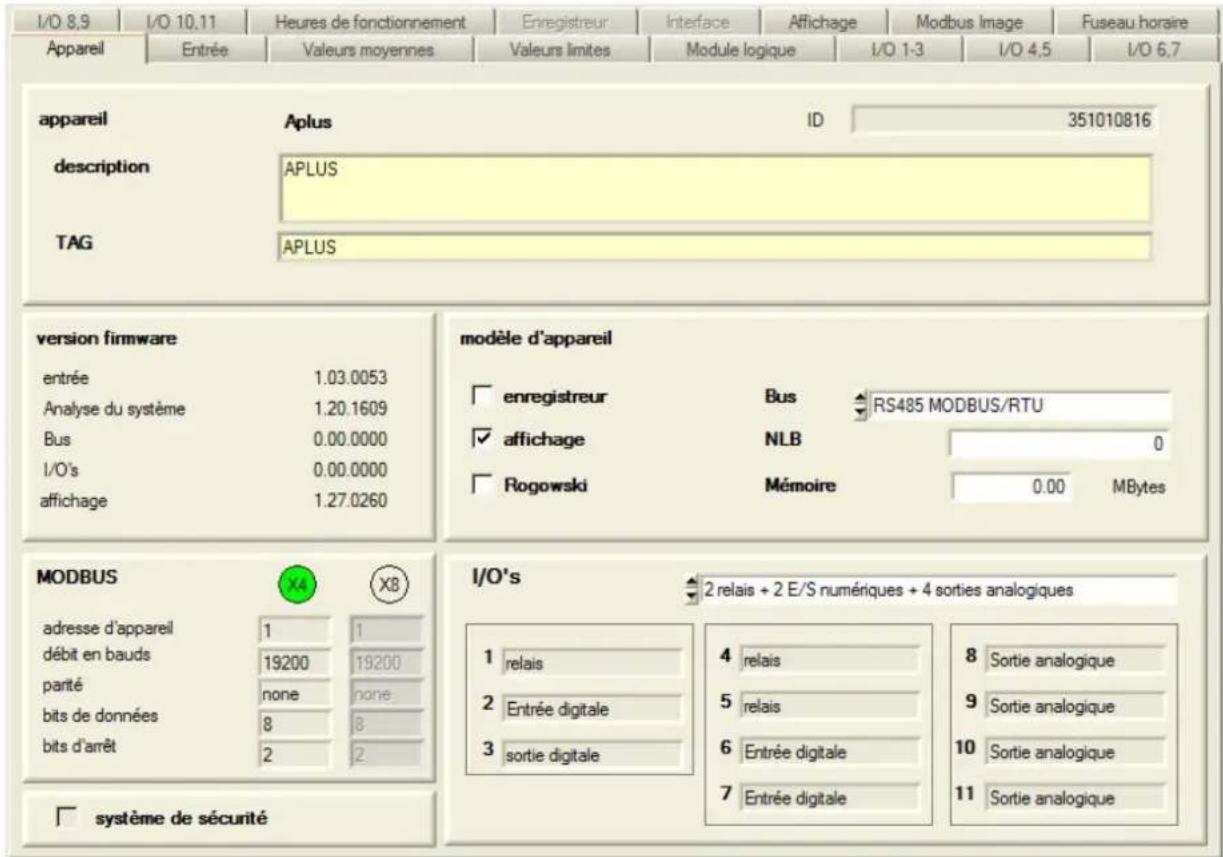
Task: Click X4 bits de données field
Action: pos(293,722)
